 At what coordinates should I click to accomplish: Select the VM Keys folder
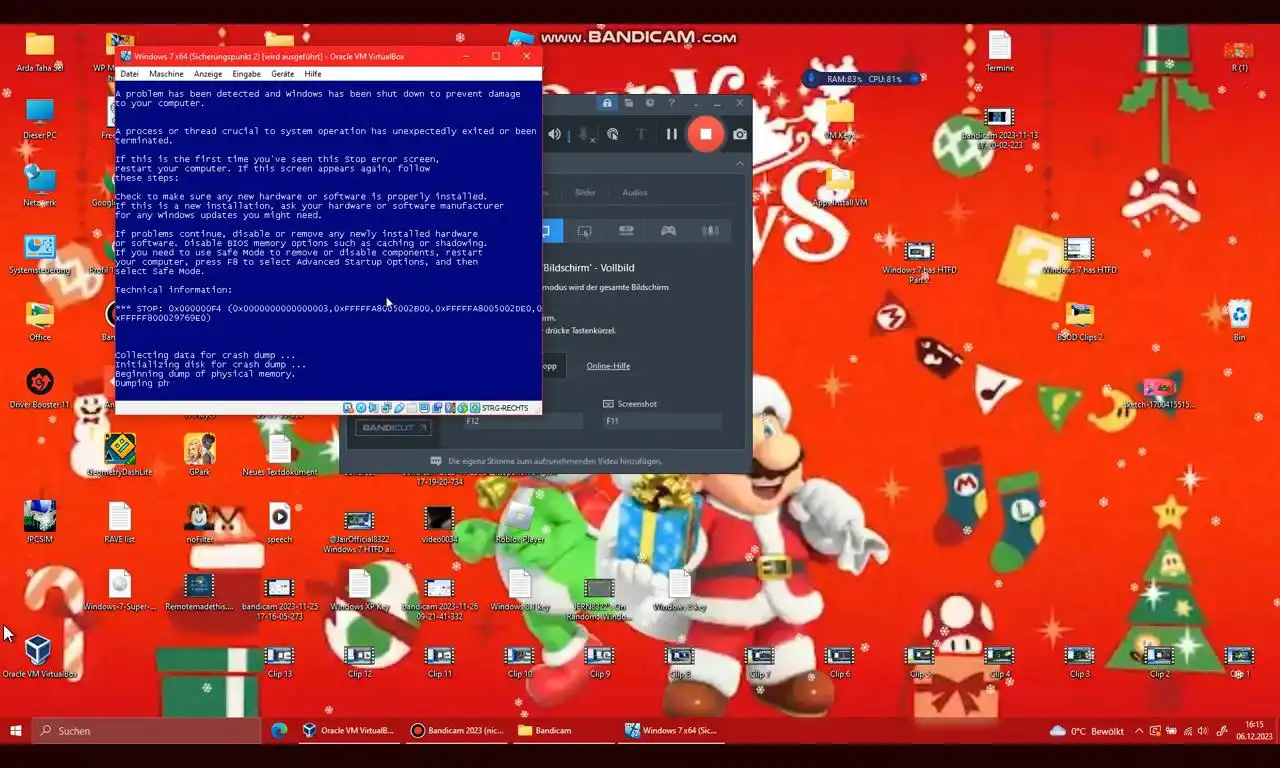click(839, 118)
